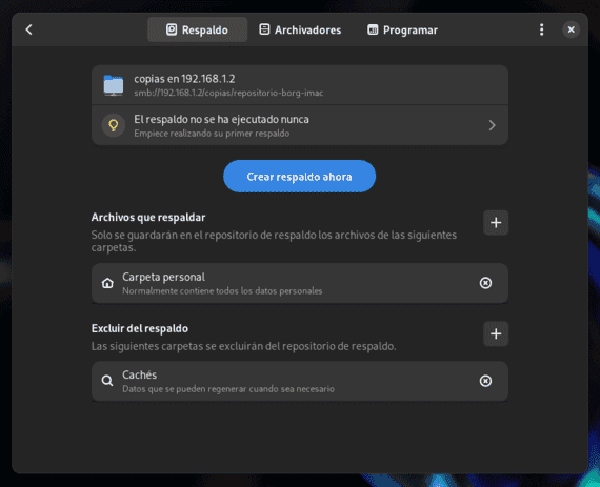Viewport: 600px width, 487px height.
Task: Click Crear respaldo ahora button
Action: (300, 176)
